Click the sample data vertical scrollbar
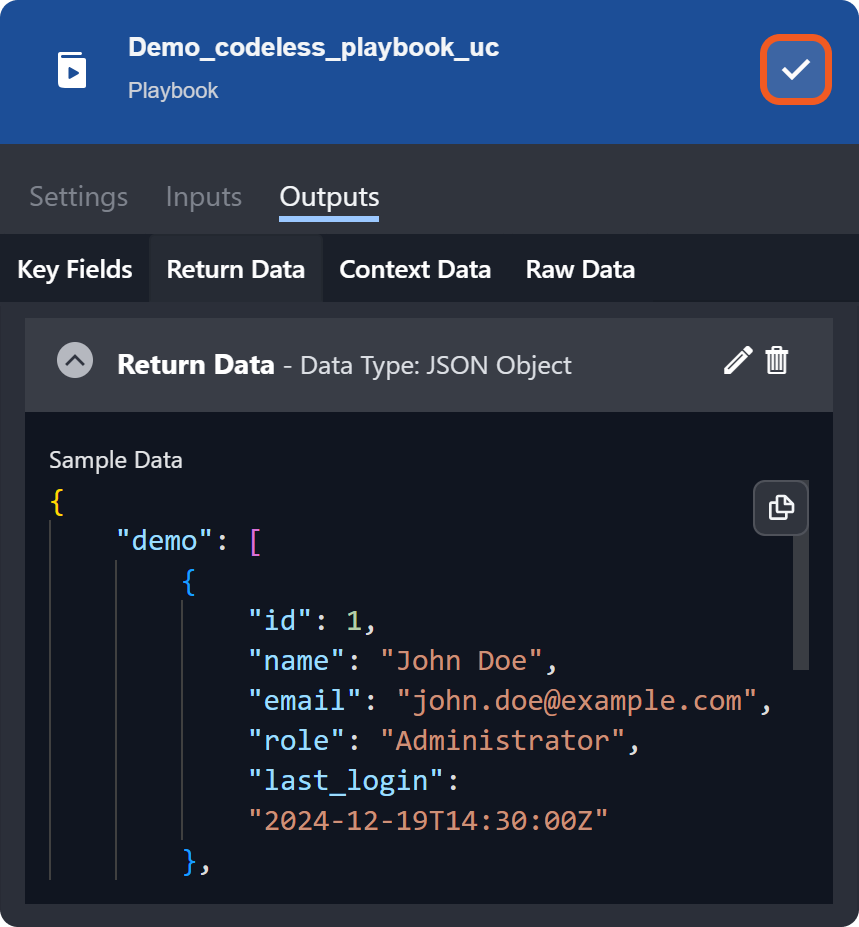The image size is (859, 927). [x=800, y=600]
